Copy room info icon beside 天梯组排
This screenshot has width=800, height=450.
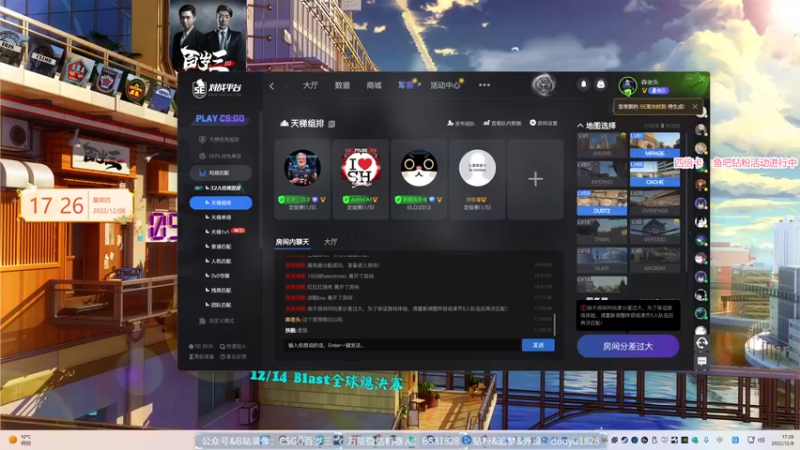pos(332,124)
